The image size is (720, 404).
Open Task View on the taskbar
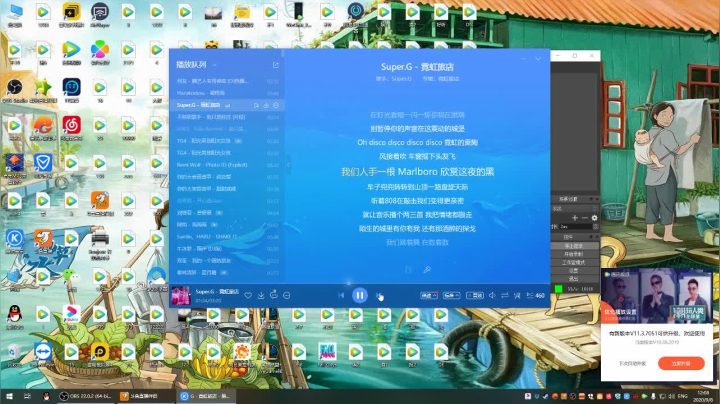point(27,396)
